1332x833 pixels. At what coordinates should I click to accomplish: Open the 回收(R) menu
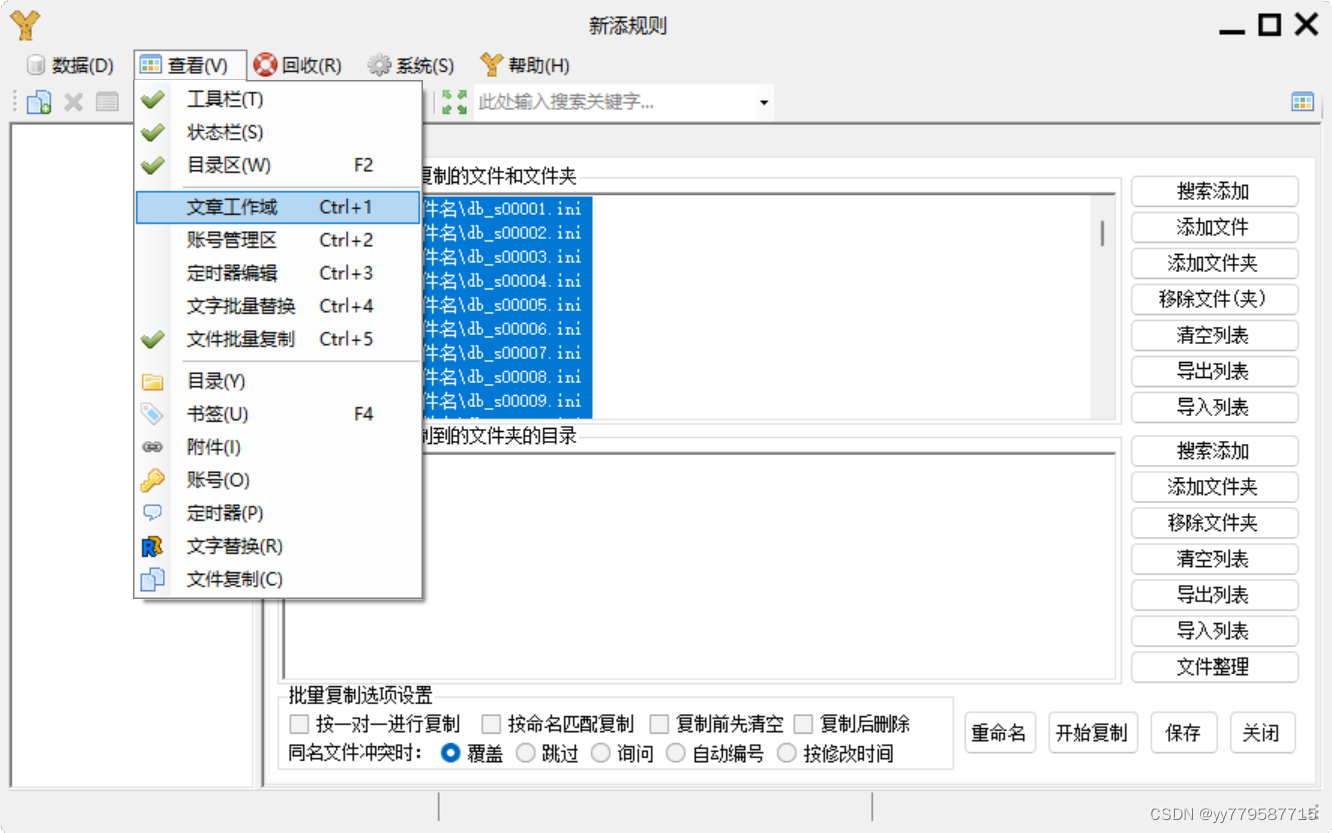coord(297,66)
